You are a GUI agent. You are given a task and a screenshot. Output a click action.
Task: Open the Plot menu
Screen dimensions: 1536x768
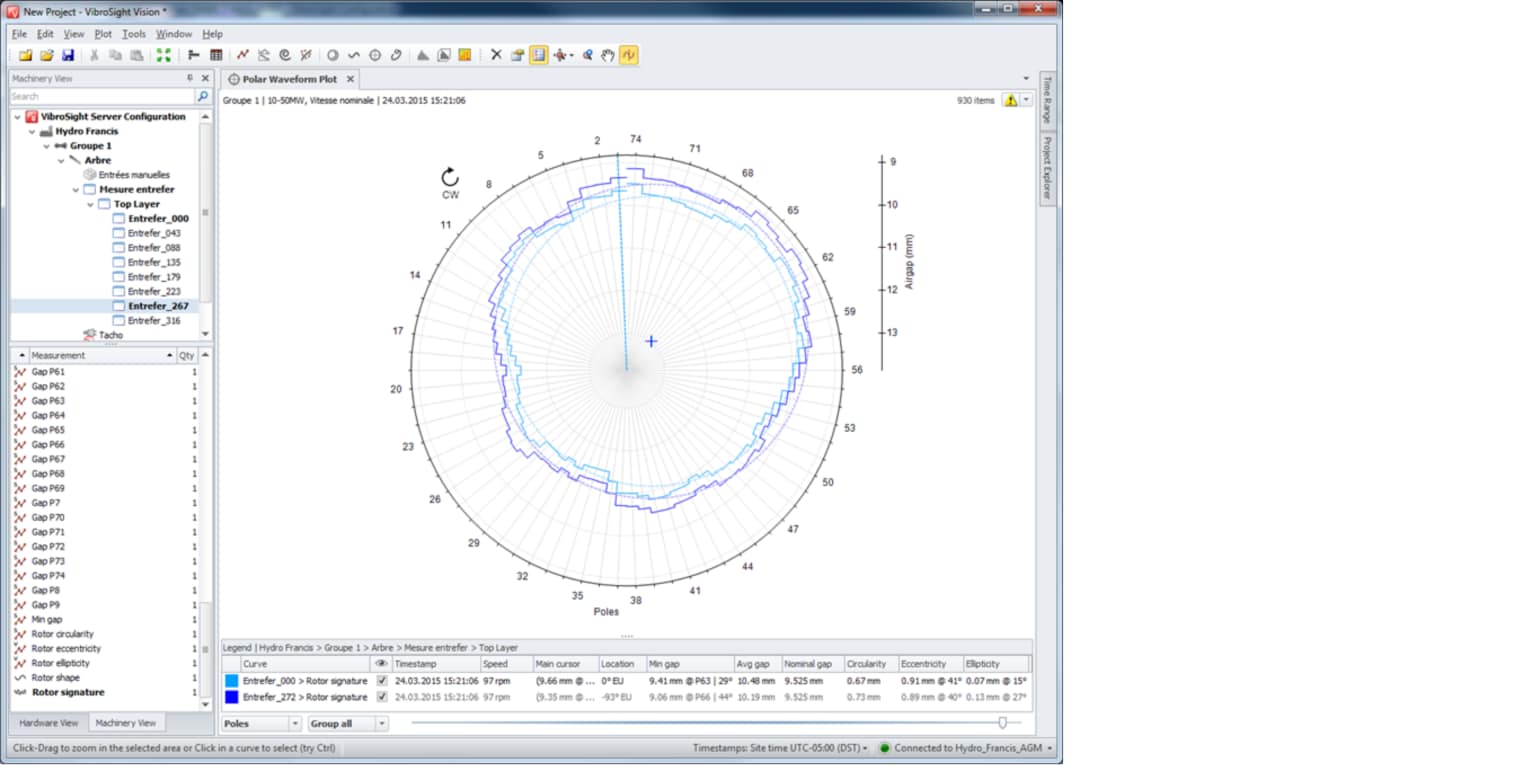[103, 34]
